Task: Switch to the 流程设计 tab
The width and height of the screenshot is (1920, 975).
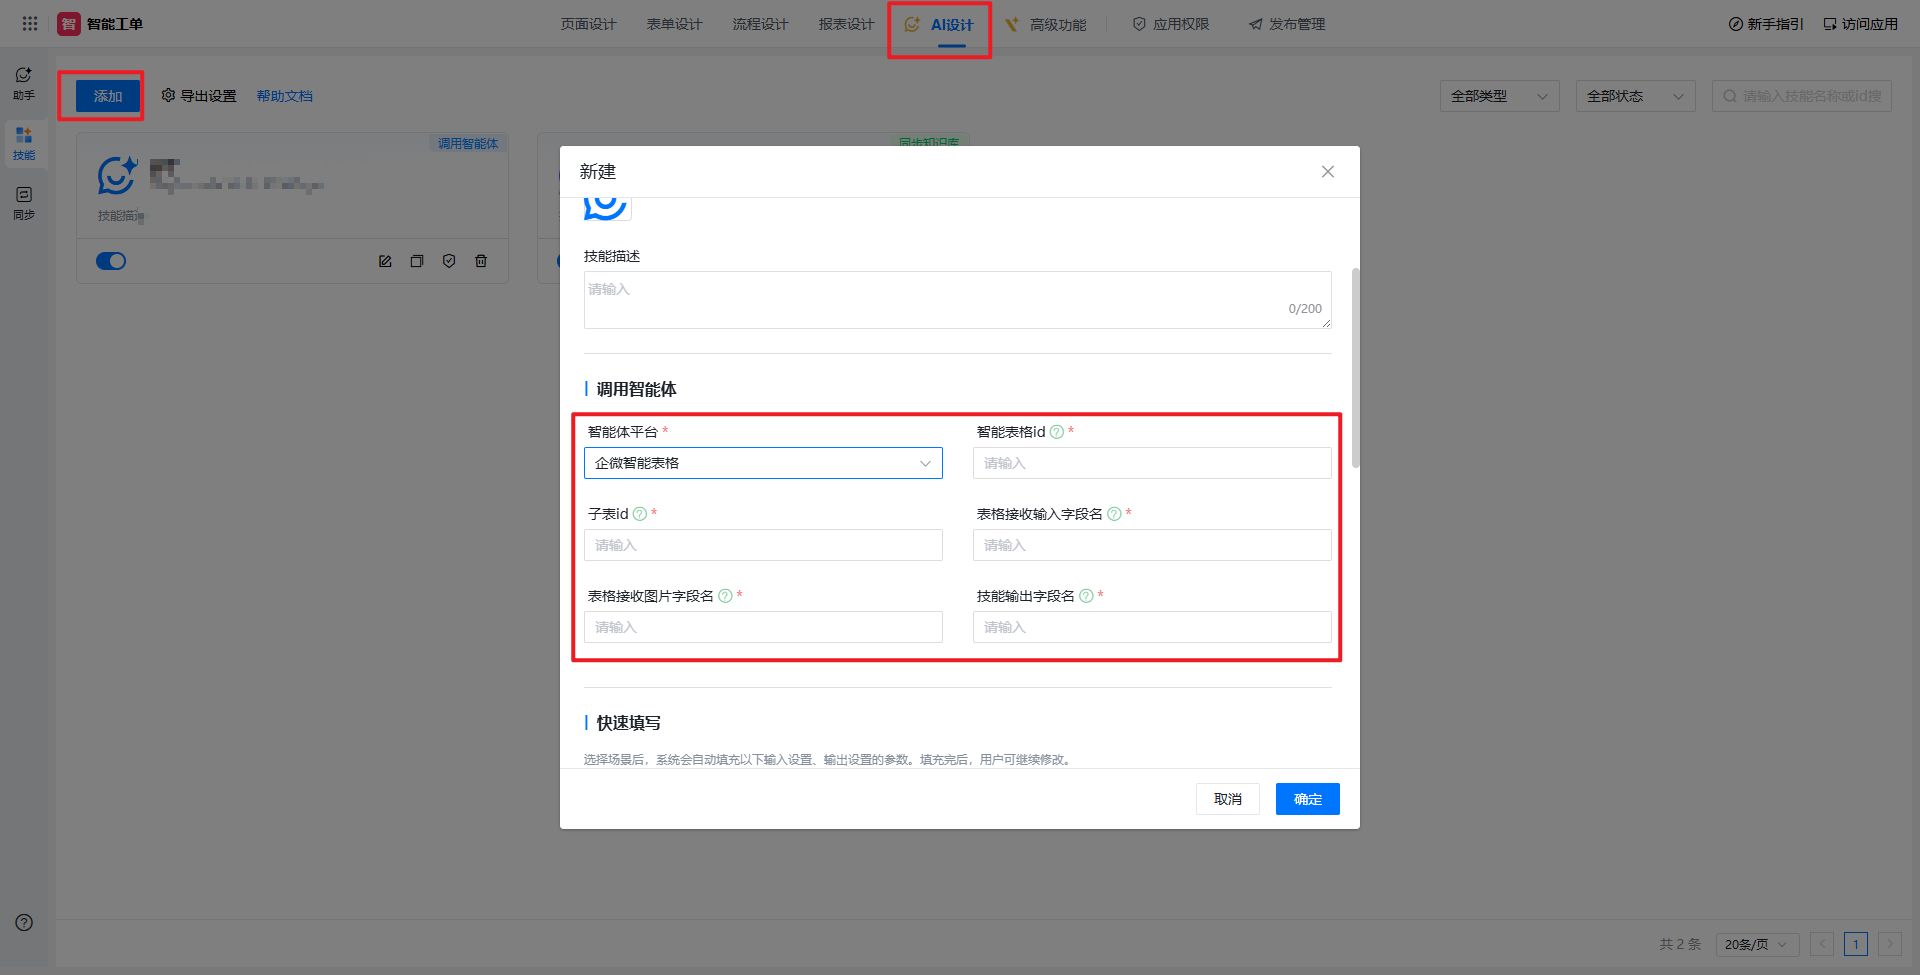Action: [760, 24]
